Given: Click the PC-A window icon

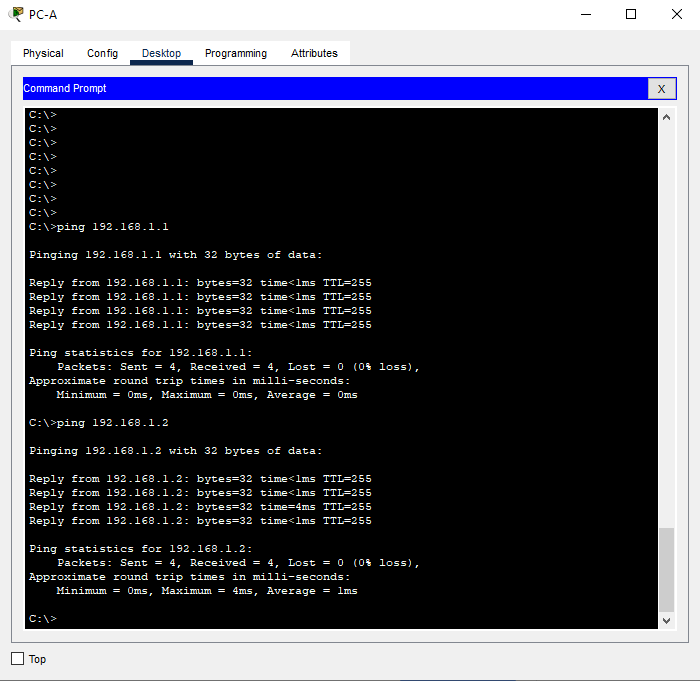Looking at the screenshot, I should pyautogui.click(x=17, y=14).
